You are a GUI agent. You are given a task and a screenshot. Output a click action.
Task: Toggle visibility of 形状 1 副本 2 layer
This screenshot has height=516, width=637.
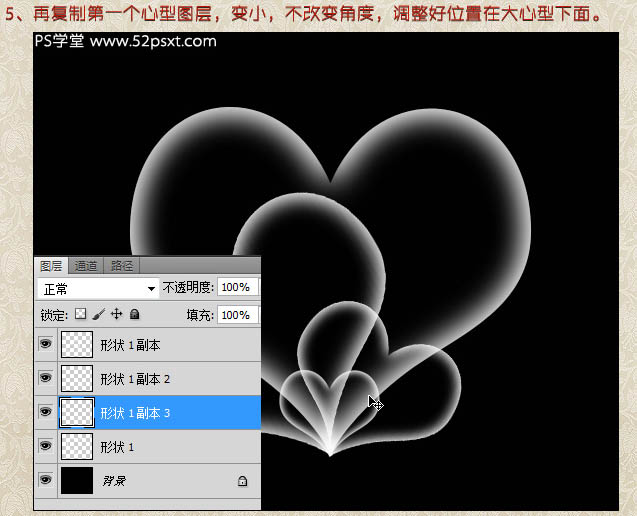45,378
